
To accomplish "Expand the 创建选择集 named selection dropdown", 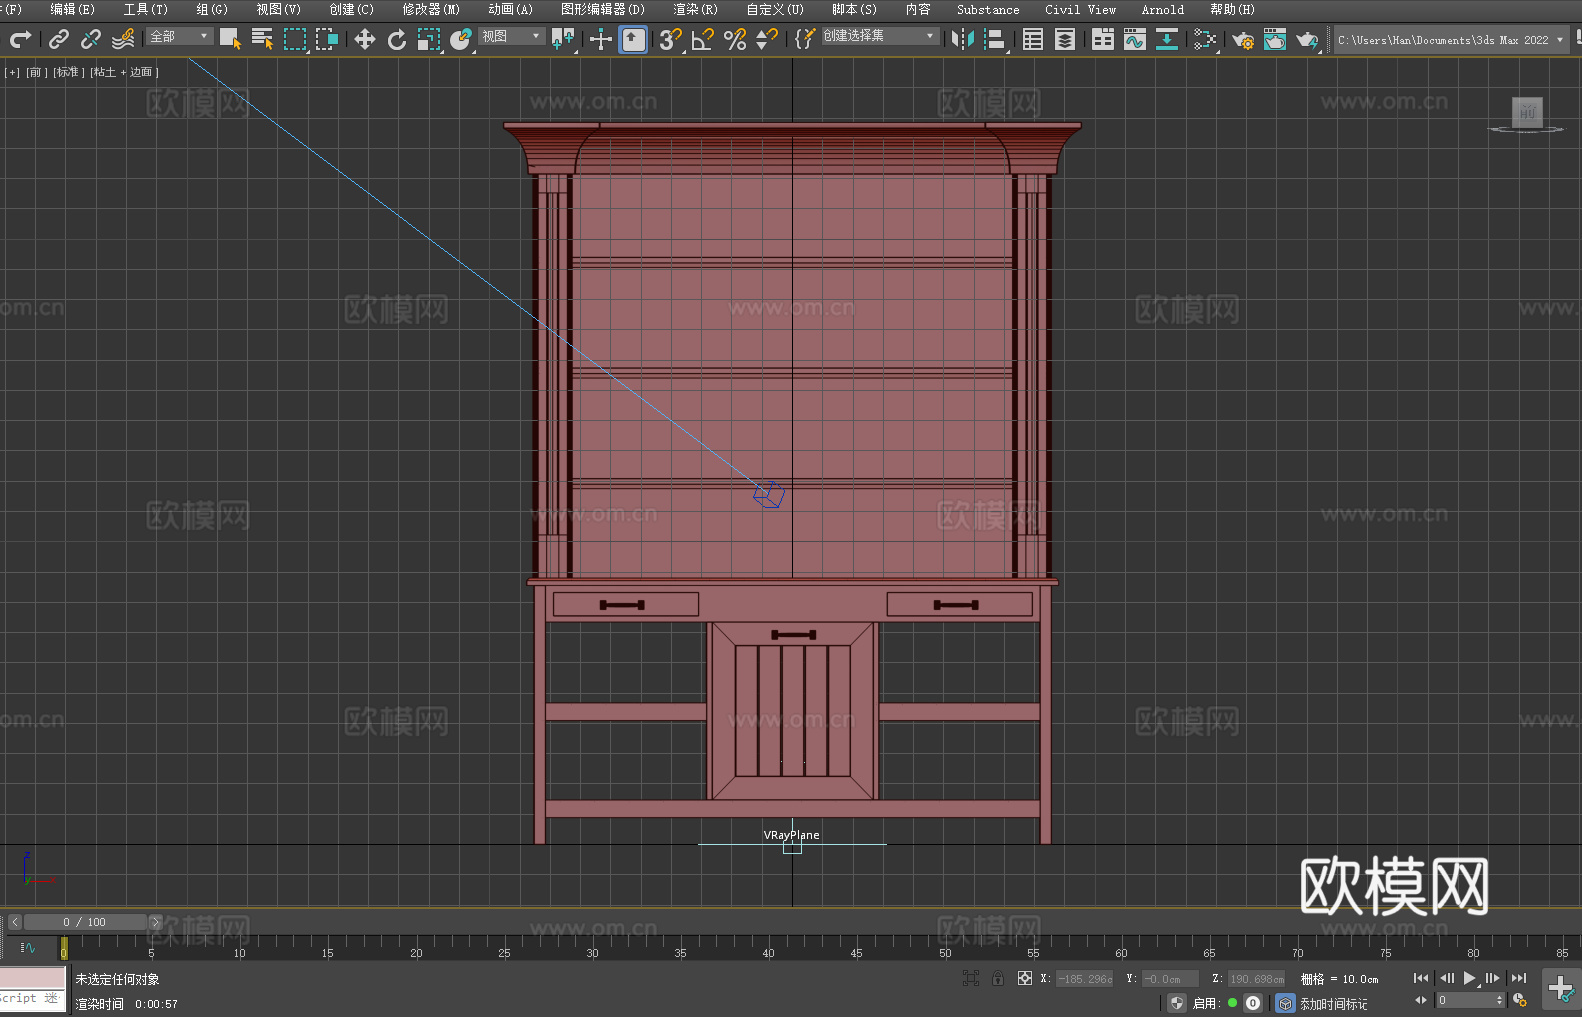I will point(880,36).
